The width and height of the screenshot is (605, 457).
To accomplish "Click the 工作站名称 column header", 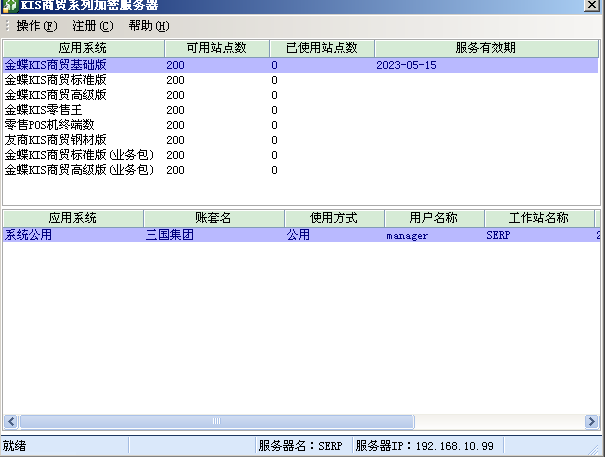I will pos(539,218).
